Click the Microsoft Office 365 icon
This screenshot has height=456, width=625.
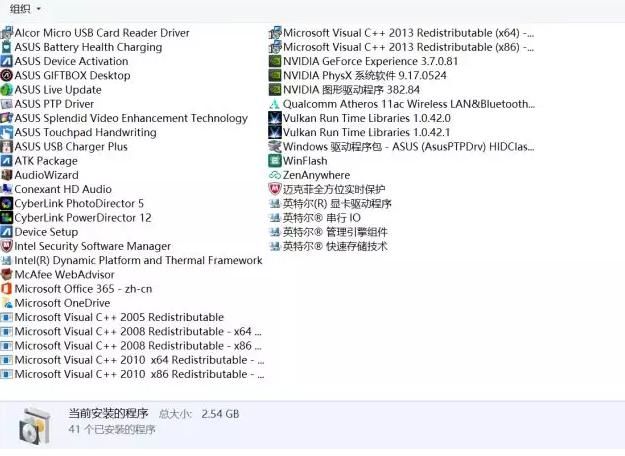coord(7,289)
